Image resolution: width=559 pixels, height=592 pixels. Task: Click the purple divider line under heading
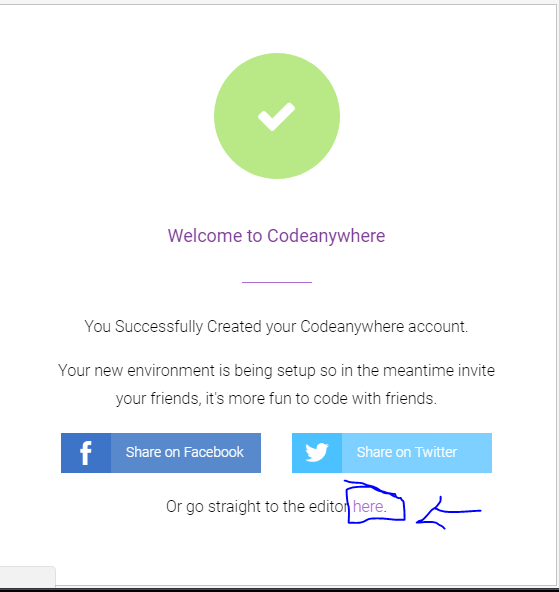point(277,282)
